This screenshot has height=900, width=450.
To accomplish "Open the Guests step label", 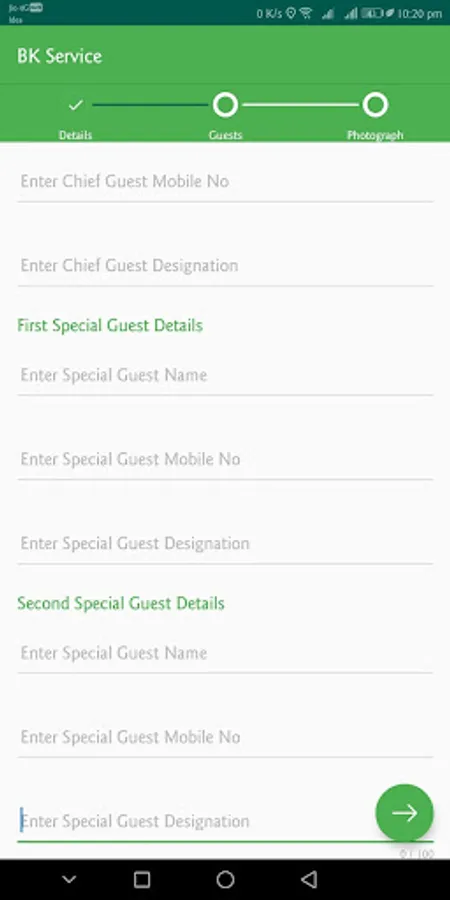I will [x=225, y=135].
